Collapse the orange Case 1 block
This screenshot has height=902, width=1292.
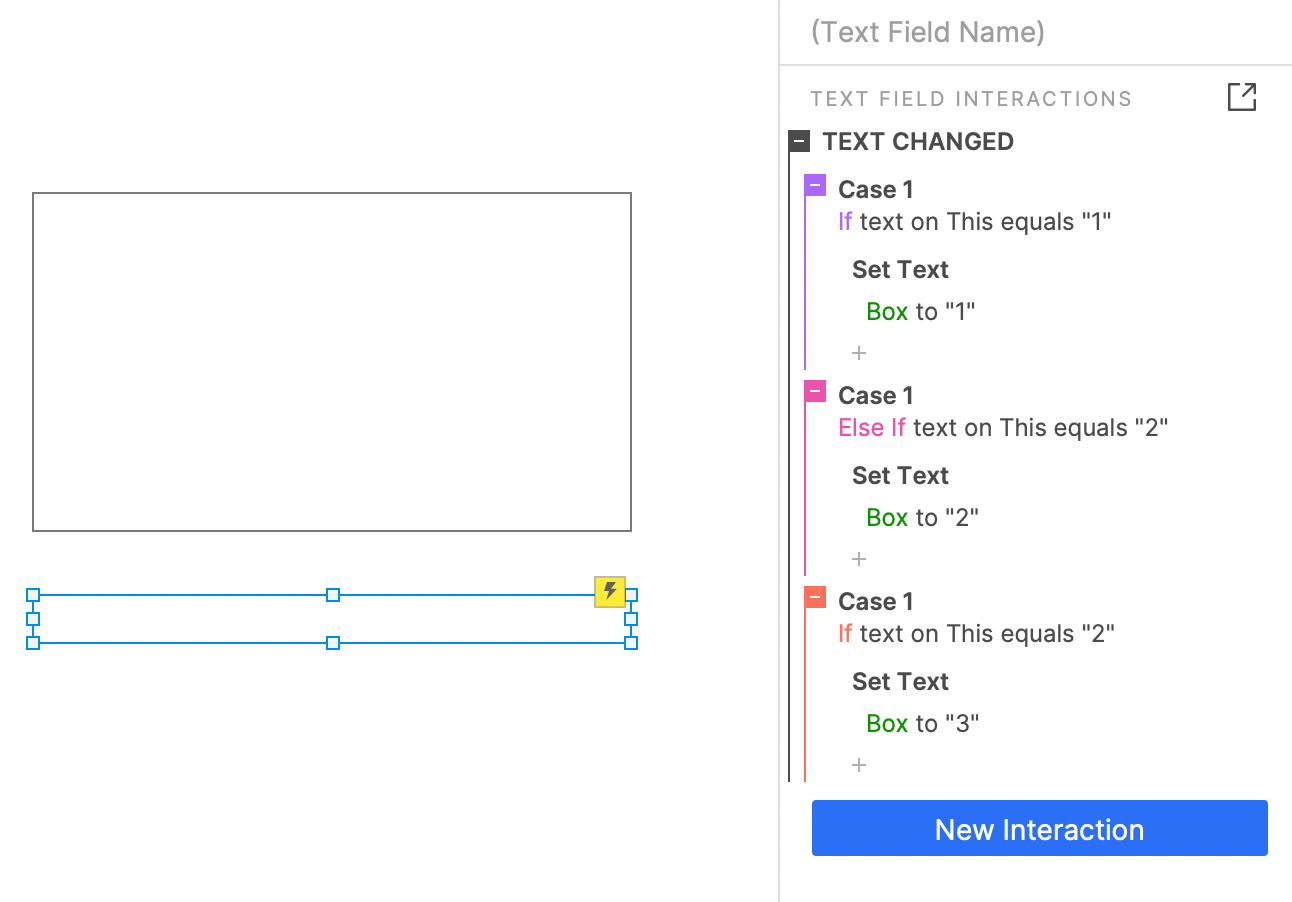pos(815,597)
